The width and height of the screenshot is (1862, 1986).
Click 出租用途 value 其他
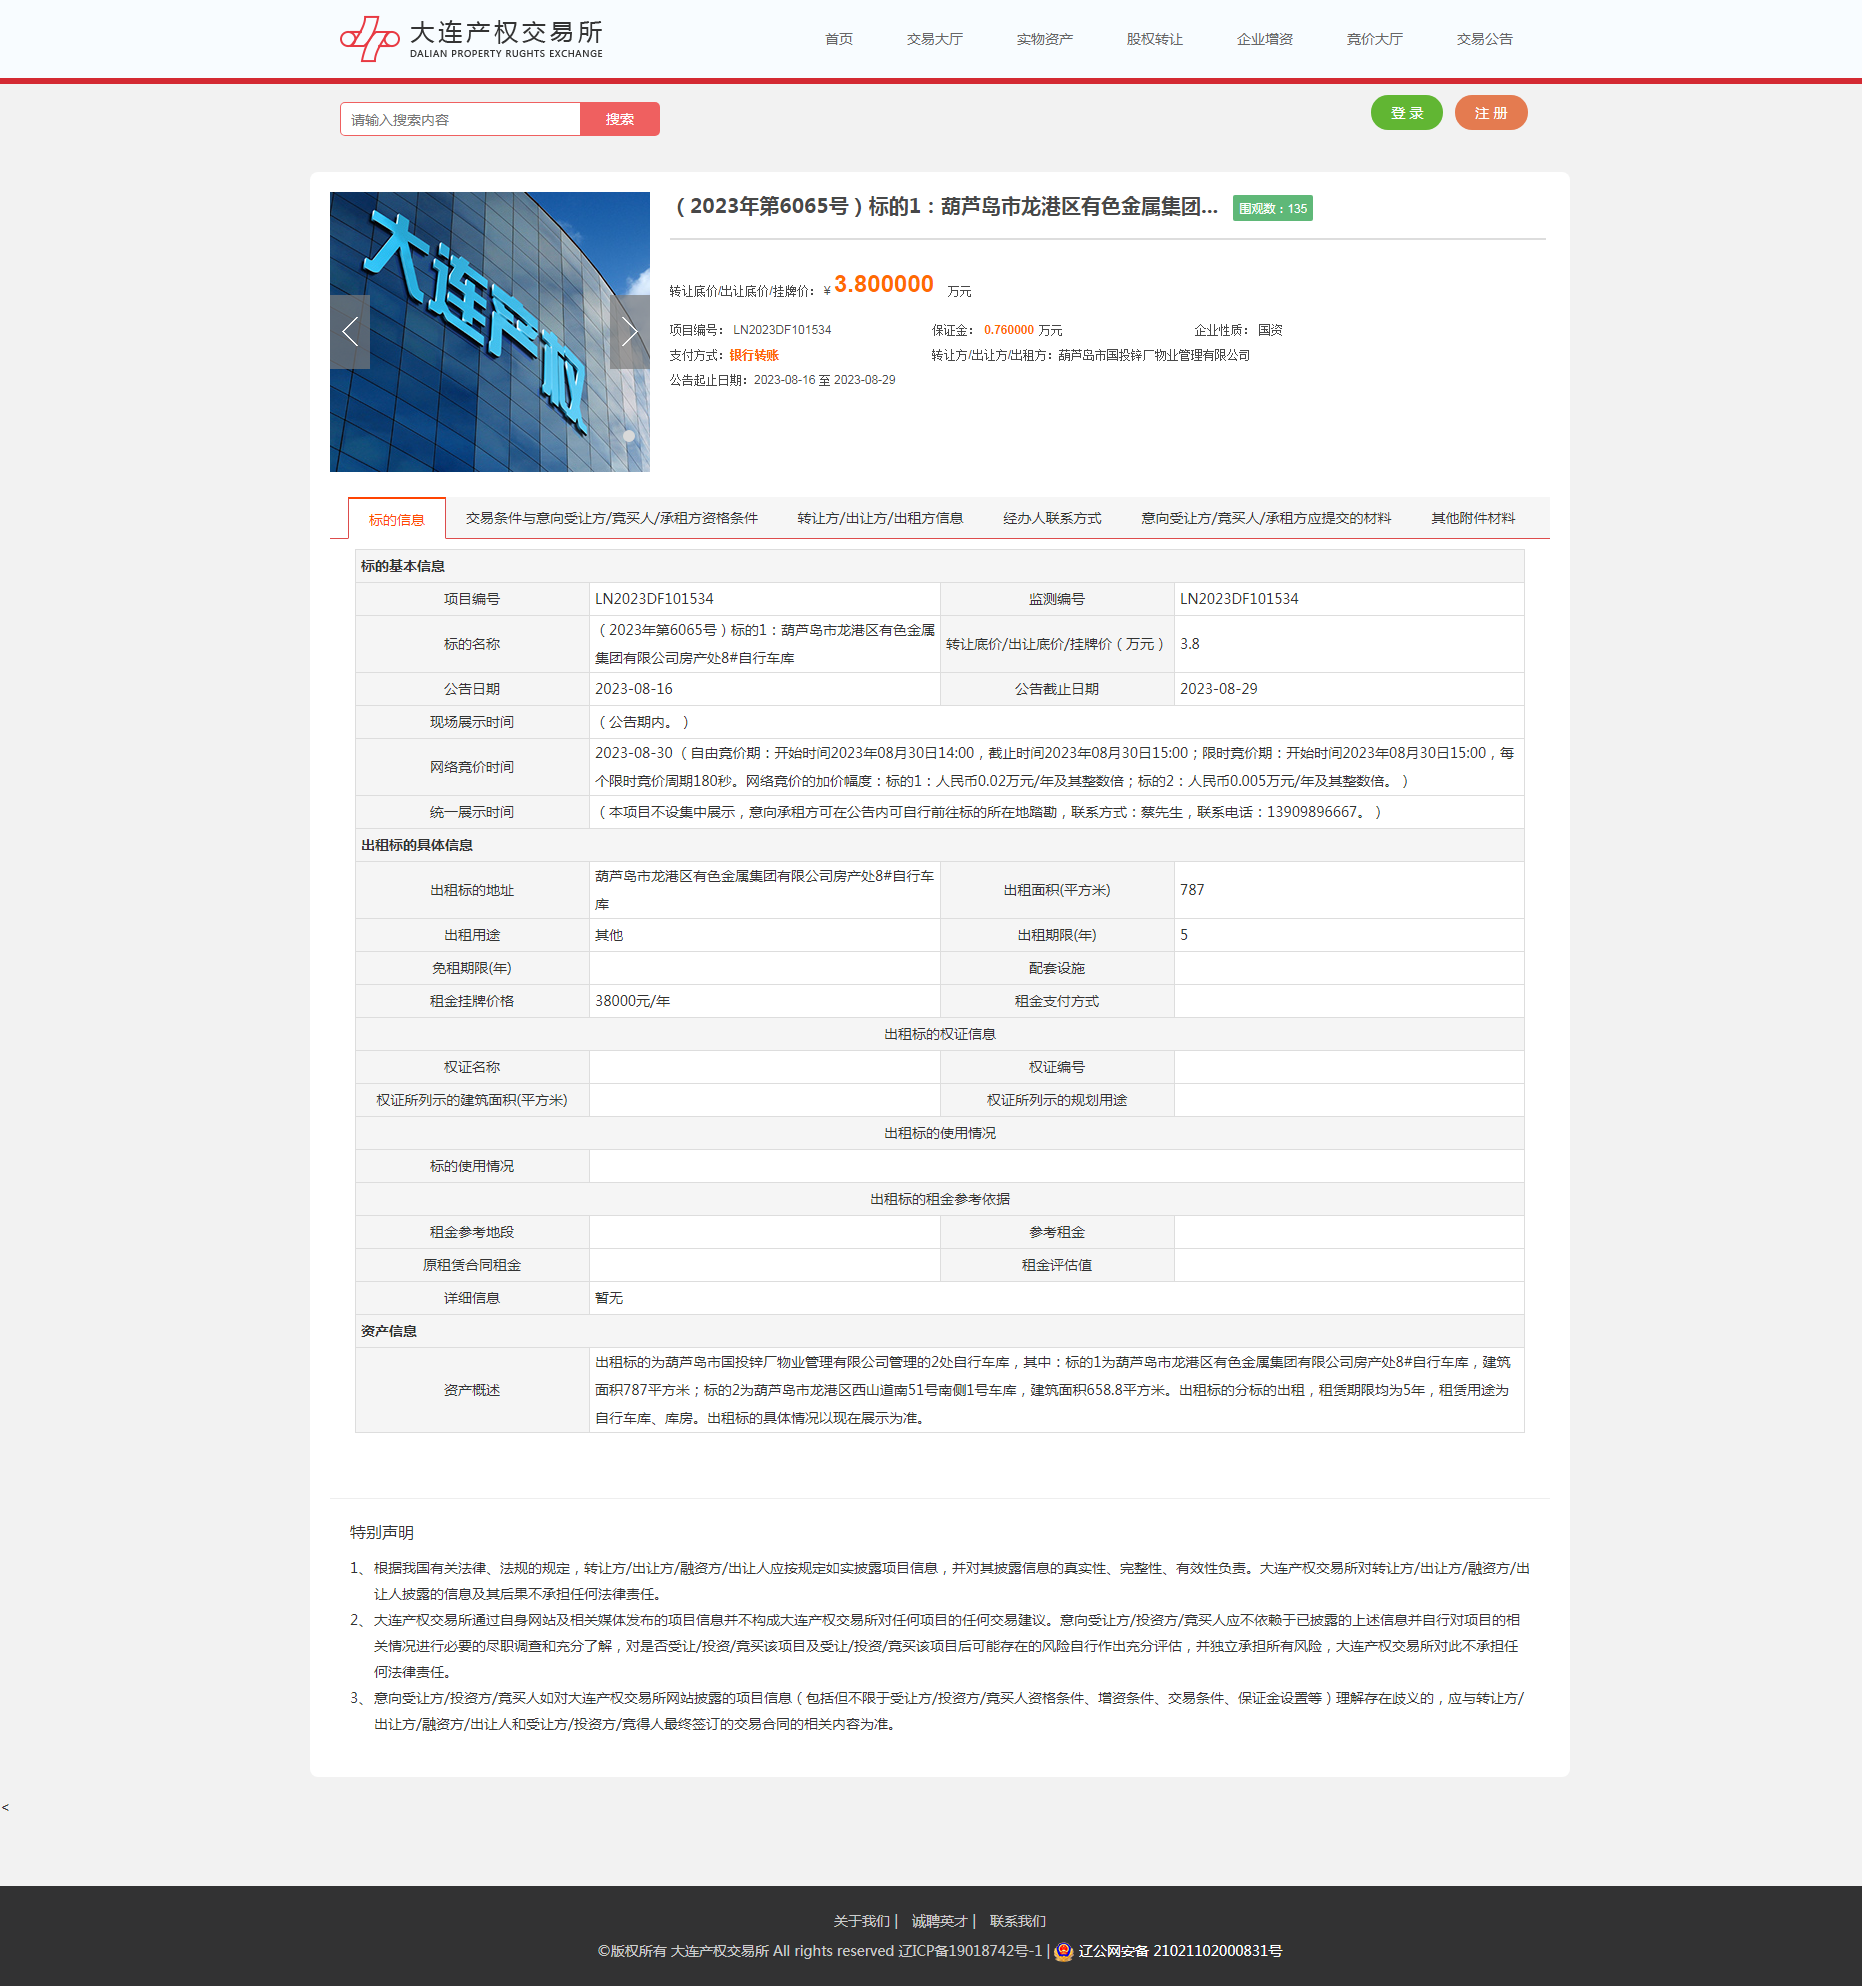(x=609, y=935)
